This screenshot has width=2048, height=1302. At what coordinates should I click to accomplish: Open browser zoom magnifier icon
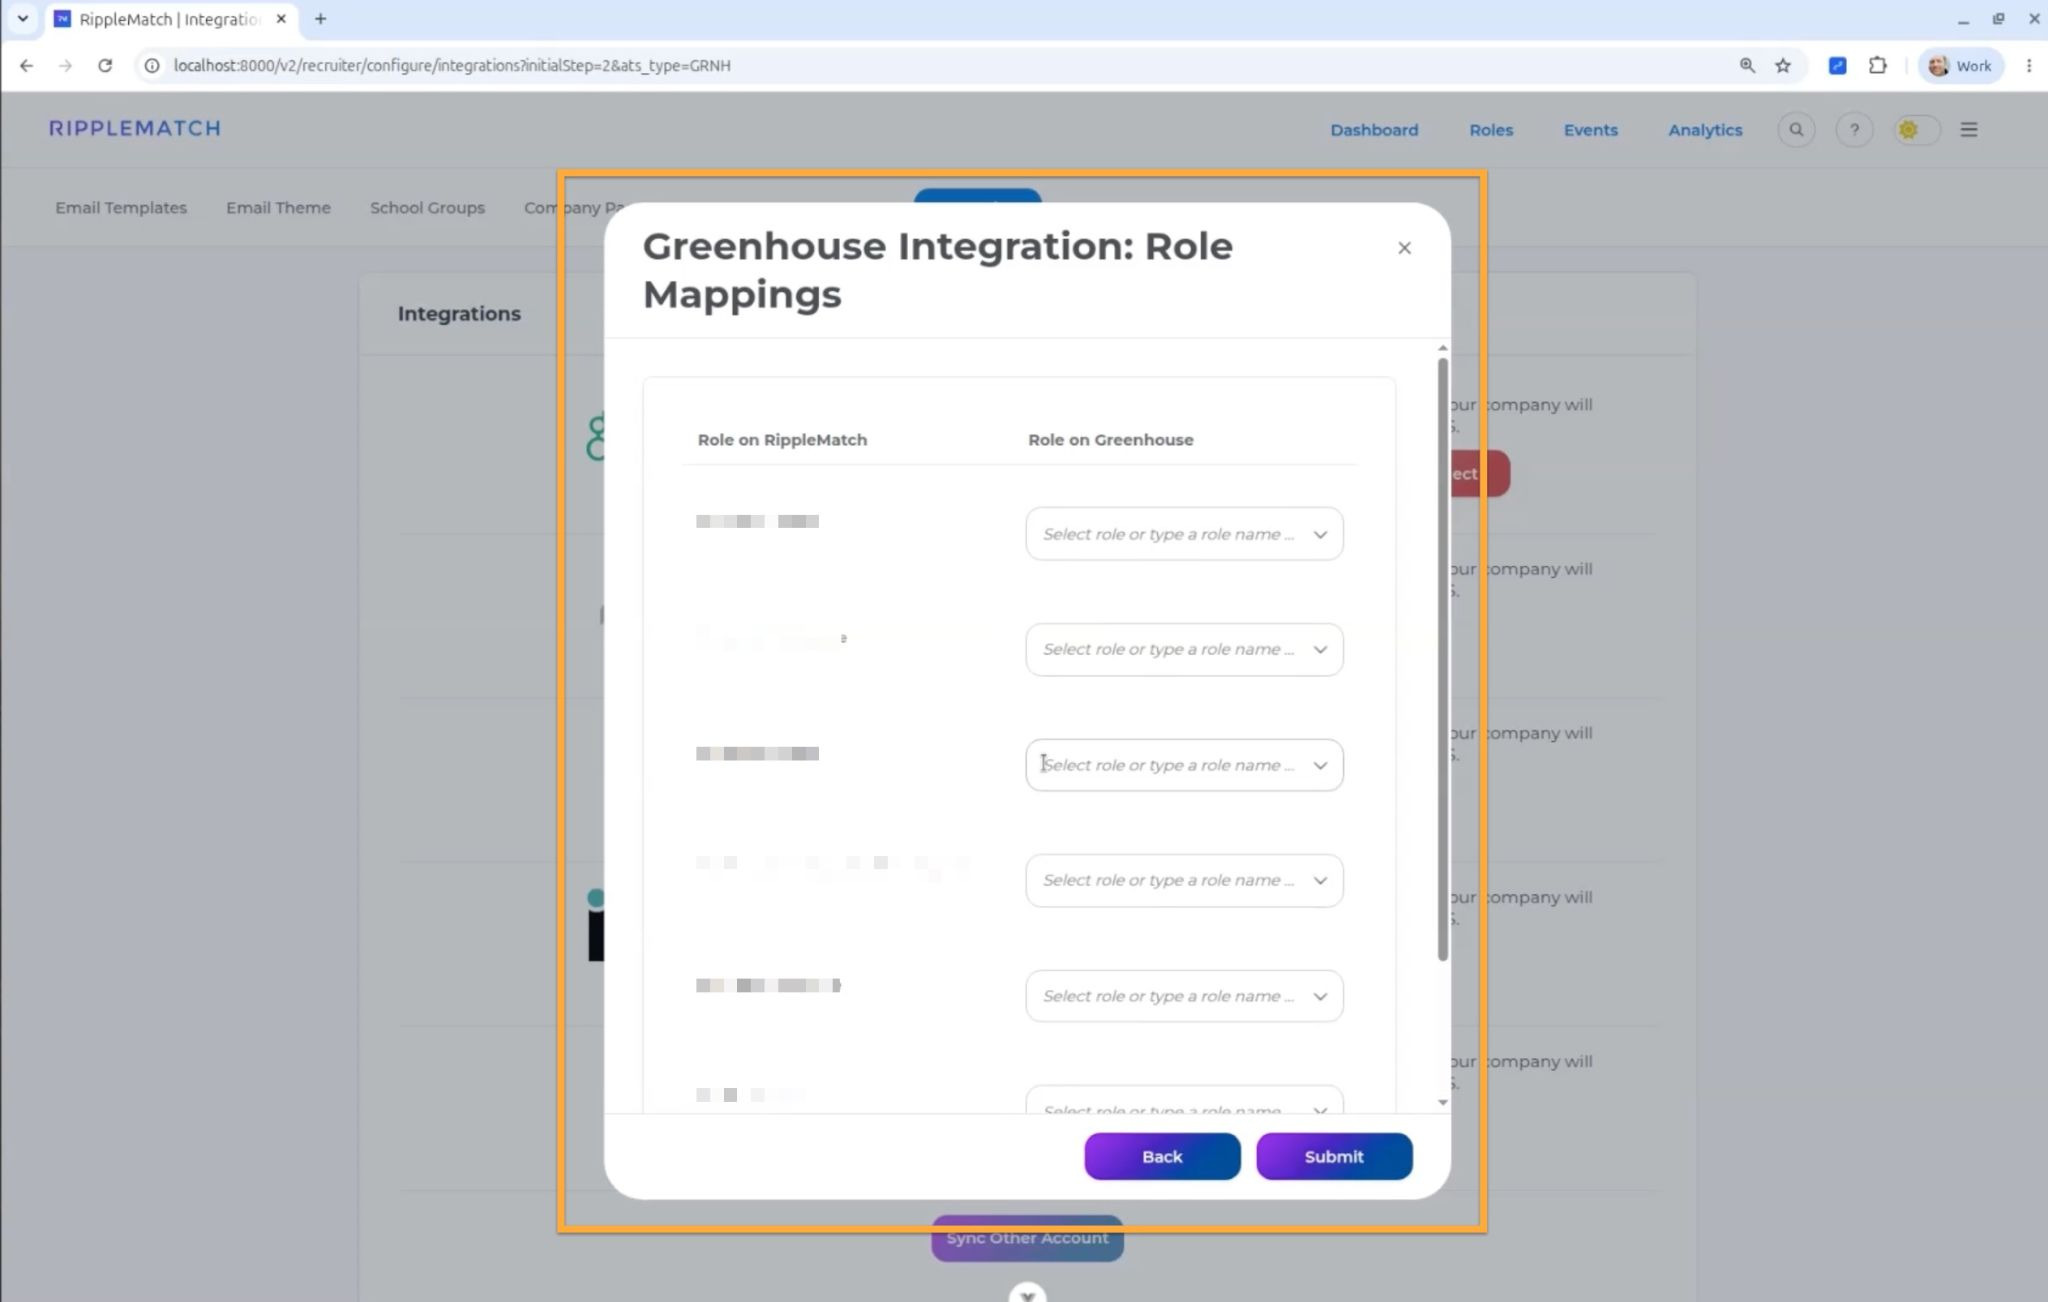1747,65
